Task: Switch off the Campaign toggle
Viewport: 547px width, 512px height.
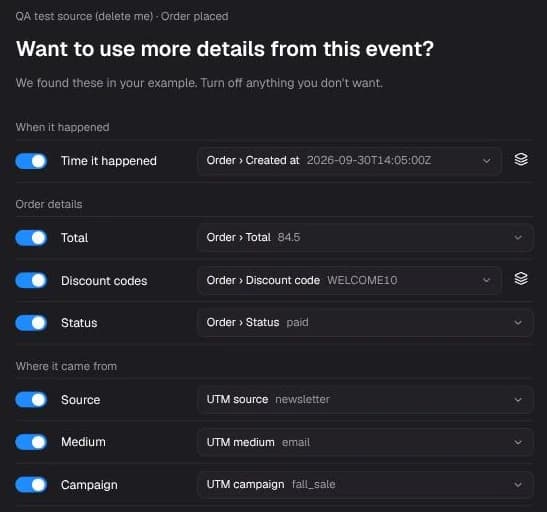Action: [x=31, y=485]
